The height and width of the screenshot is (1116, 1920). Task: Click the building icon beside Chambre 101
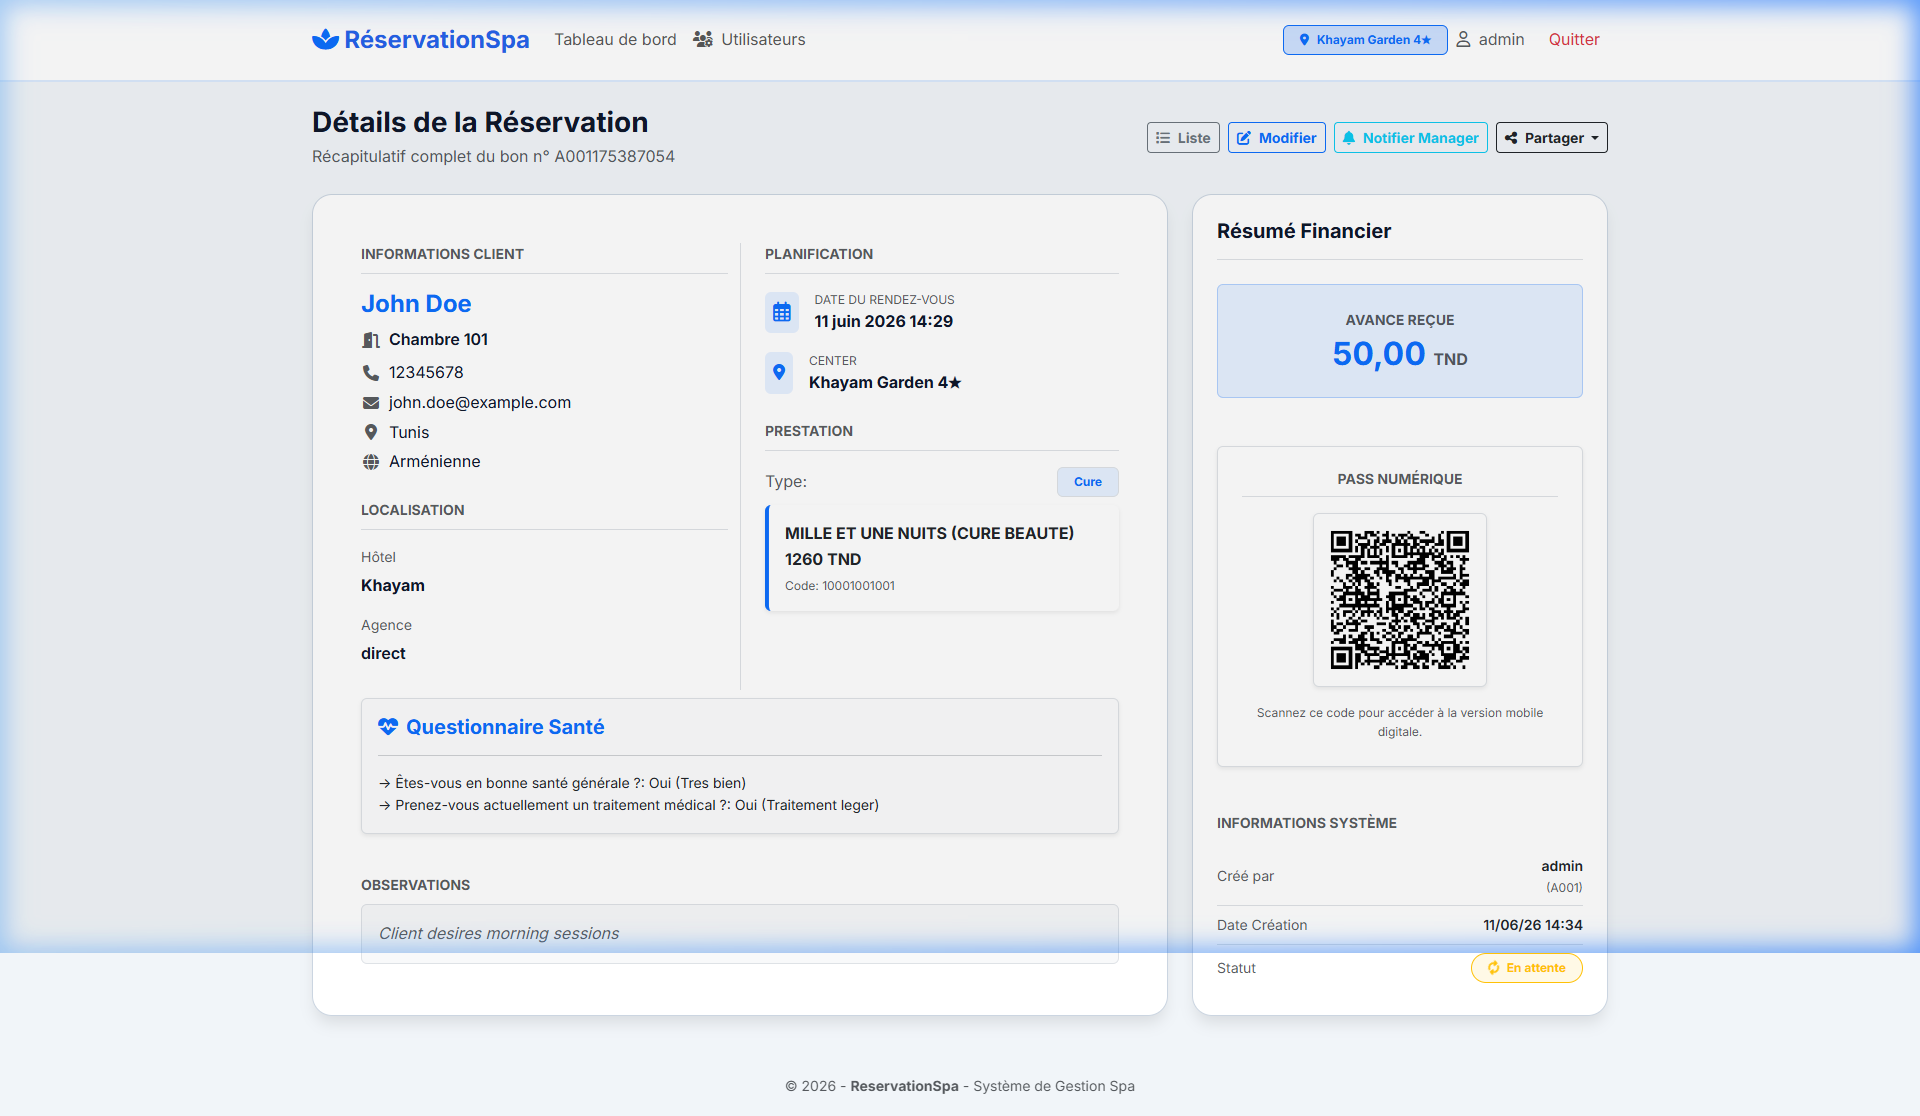pos(370,340)
